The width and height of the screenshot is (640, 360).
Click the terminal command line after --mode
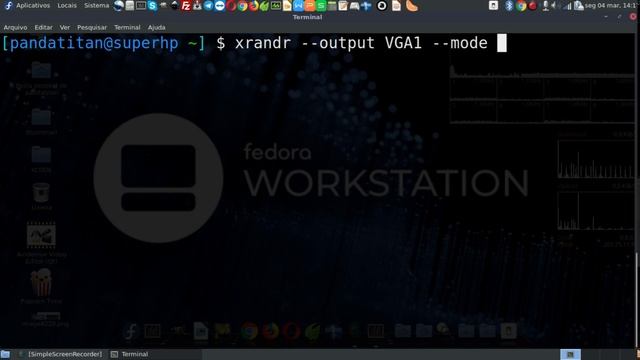point(502,43)
